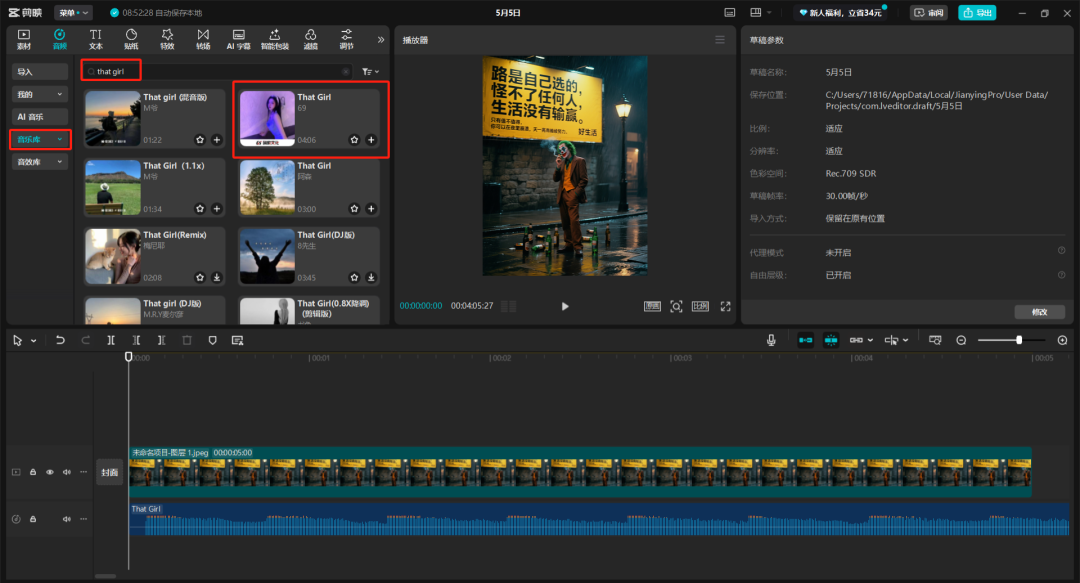The height and width of the screenshot is (583, 1080).
Task: Mute the That Girl audio track
Action: tap(67, 519)
